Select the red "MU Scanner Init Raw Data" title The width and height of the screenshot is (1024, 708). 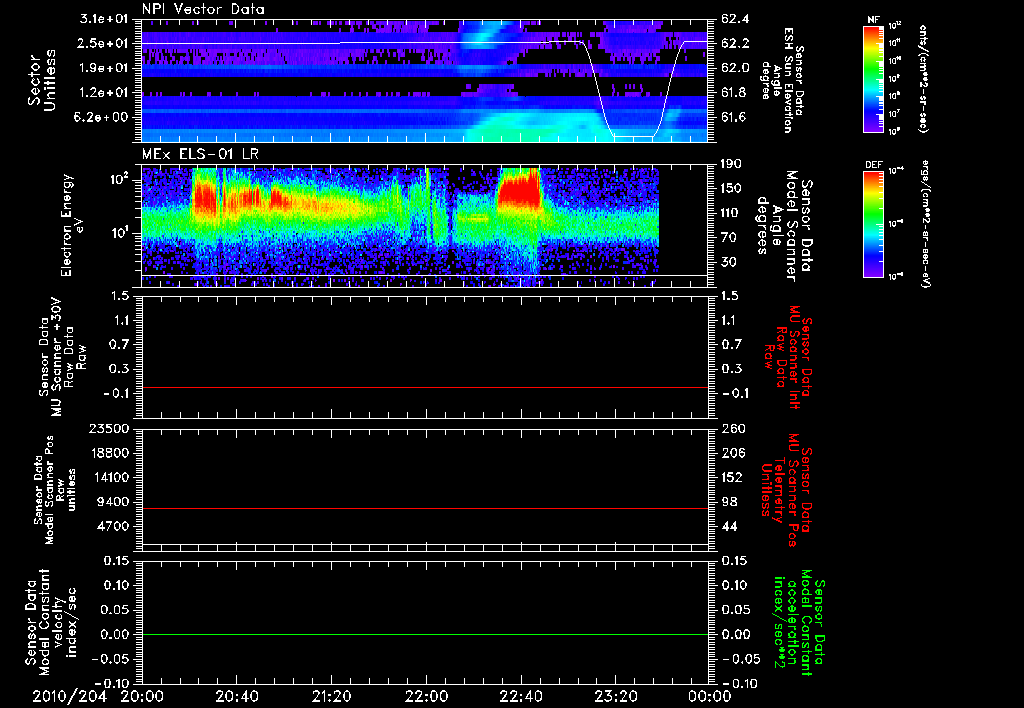pyautogui.click(x=789, y=357)
